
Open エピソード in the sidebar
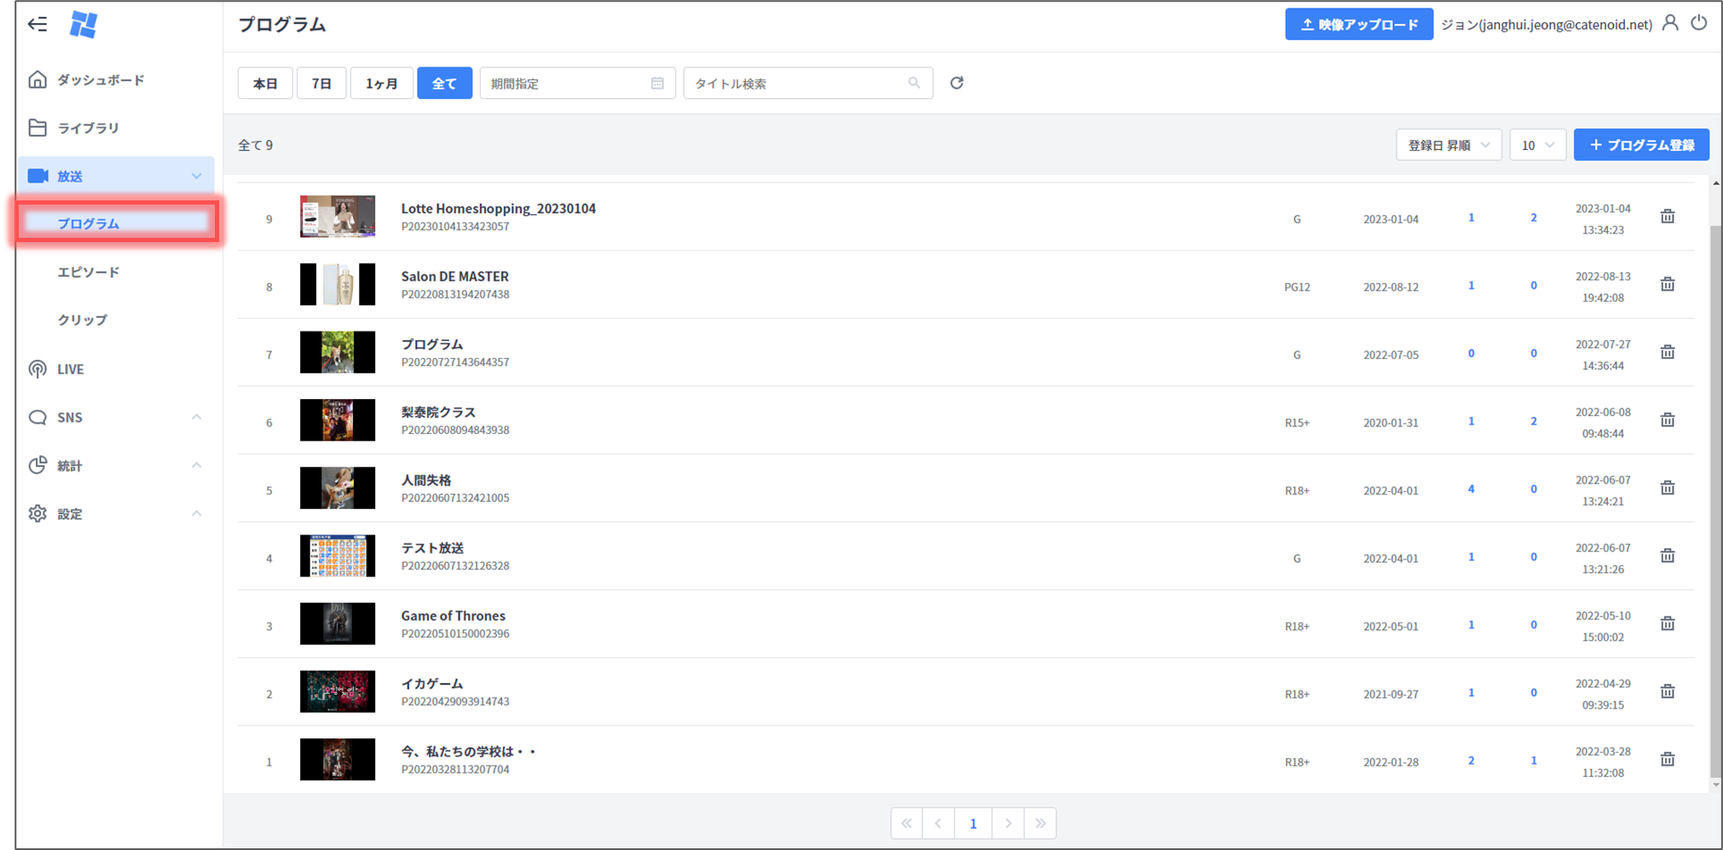pyautogui.click(x=88, y=272)
